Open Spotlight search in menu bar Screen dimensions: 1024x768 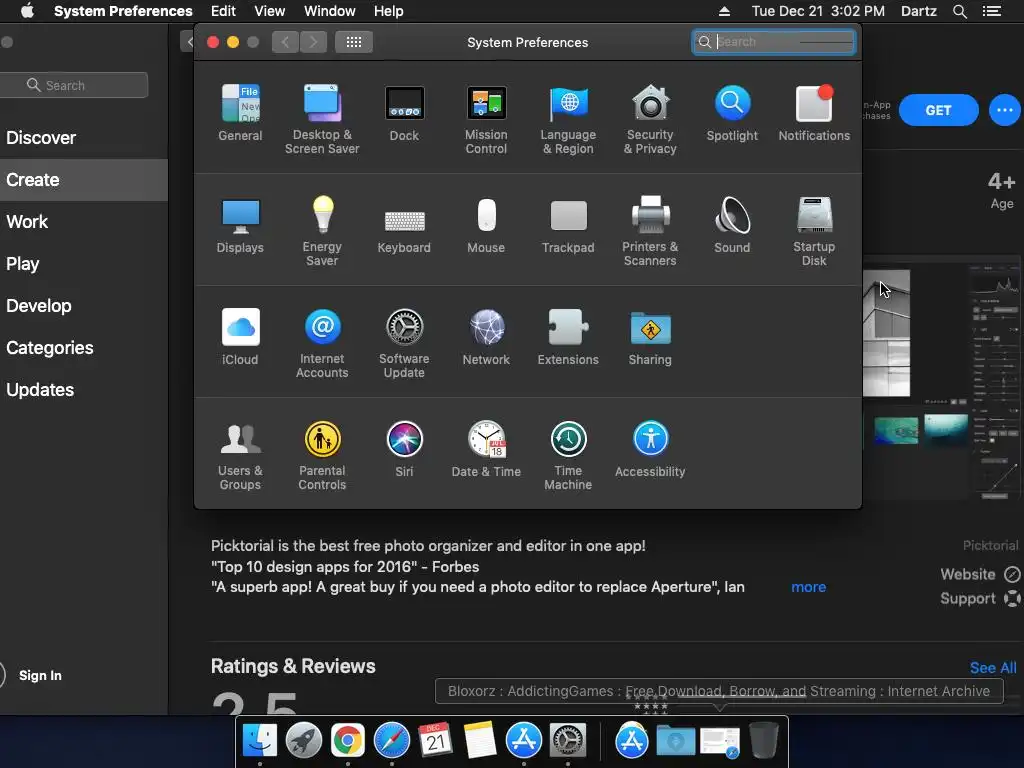point(959,11)
